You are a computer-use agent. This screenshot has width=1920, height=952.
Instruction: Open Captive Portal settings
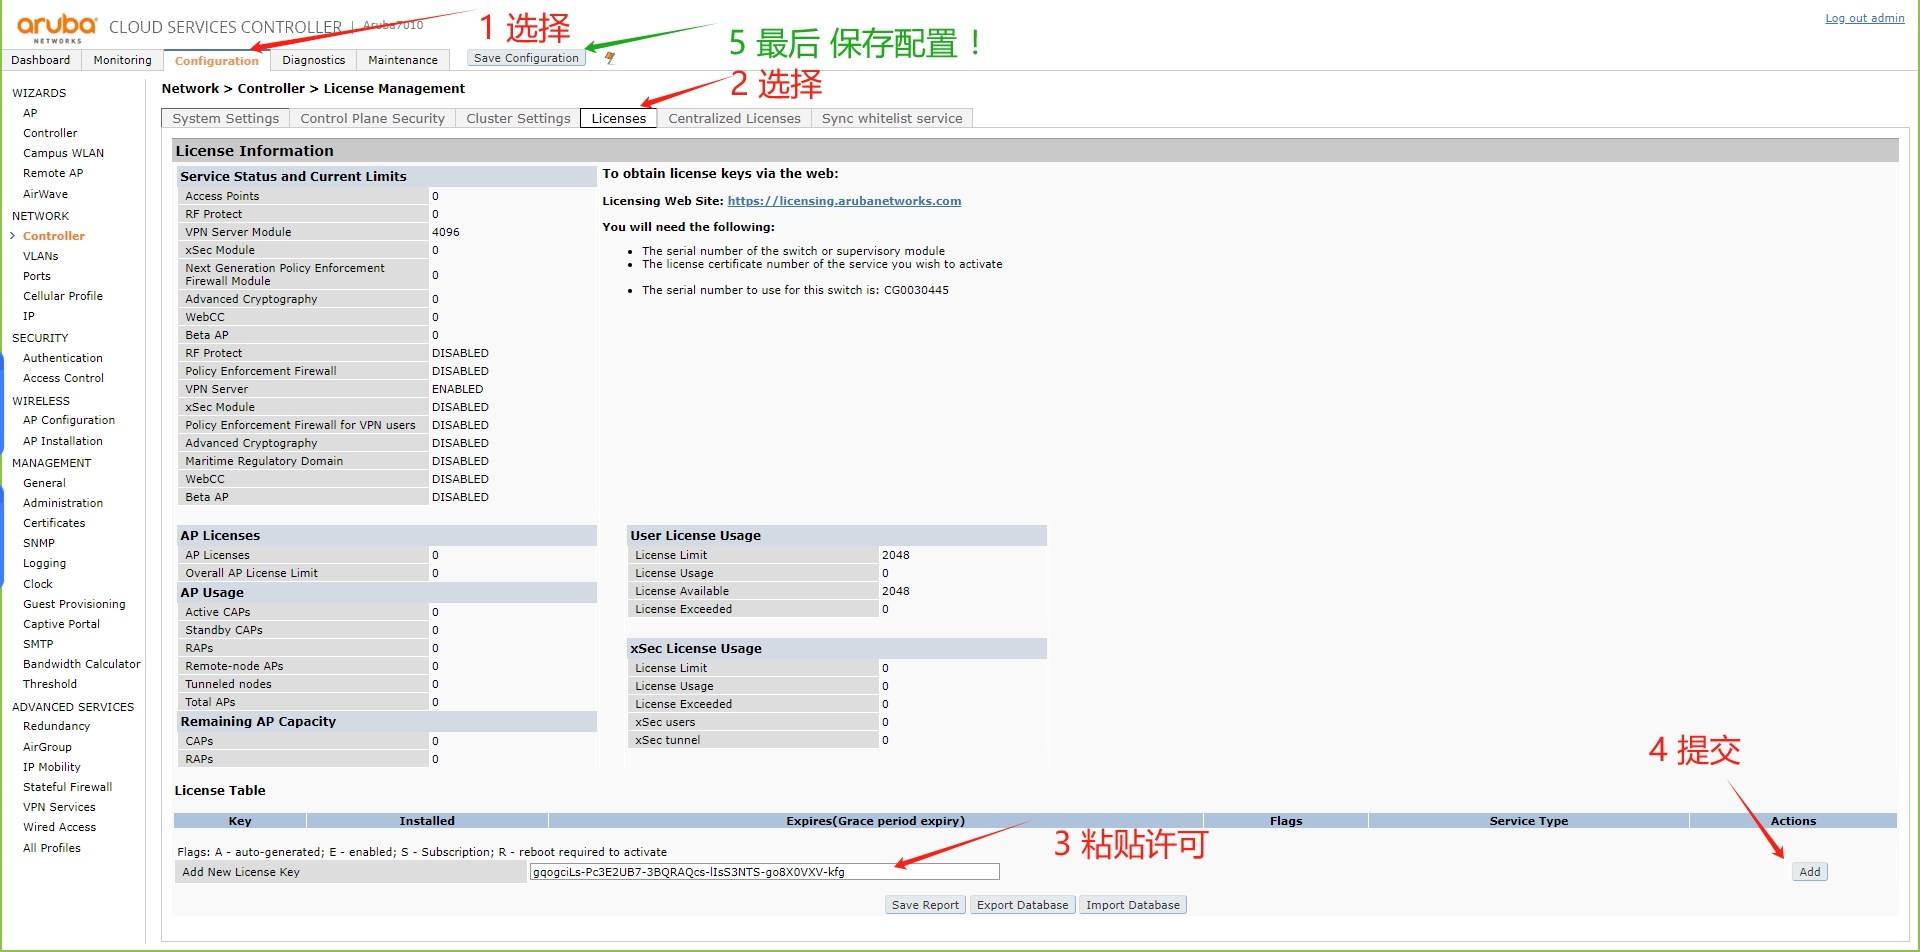[61, 624]
